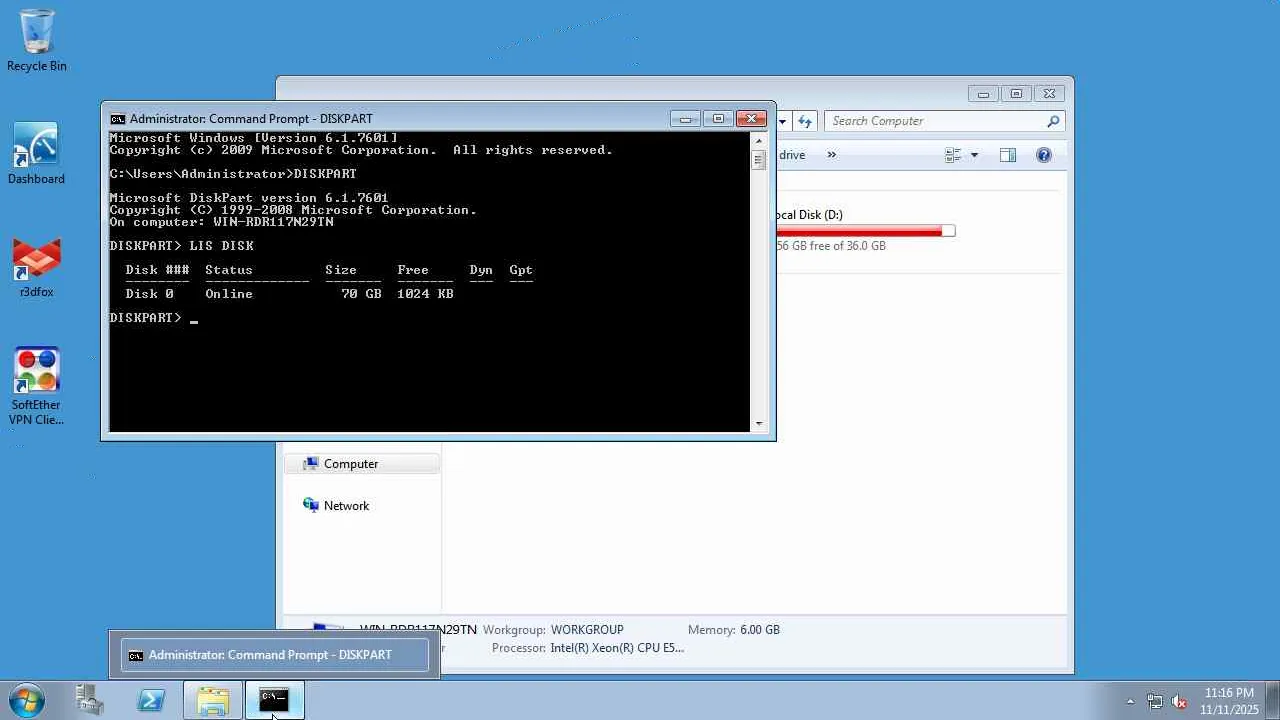
Task: Select Network in the navigation pane
Action: [x=346, y=506]
